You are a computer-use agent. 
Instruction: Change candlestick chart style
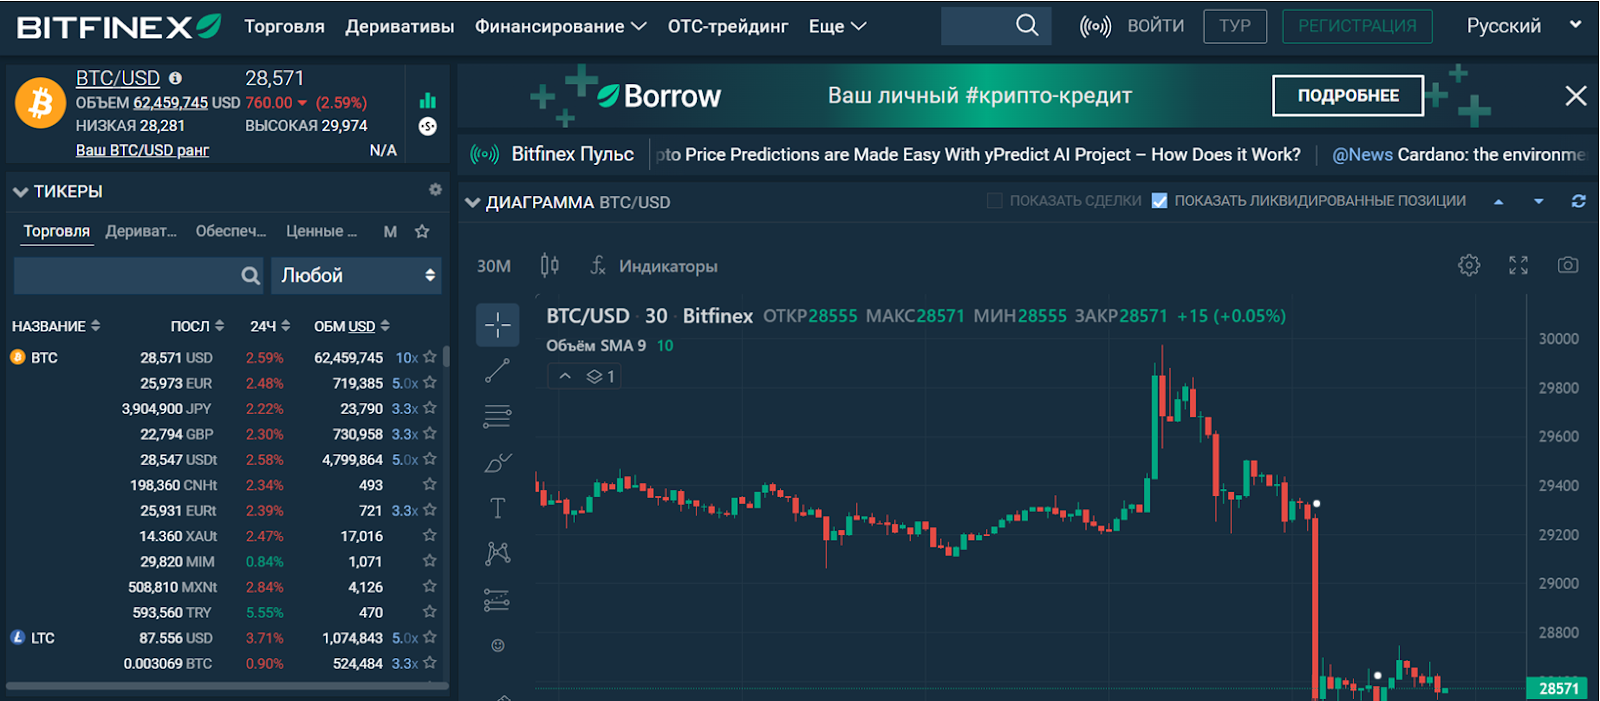(x=550, y=265)
